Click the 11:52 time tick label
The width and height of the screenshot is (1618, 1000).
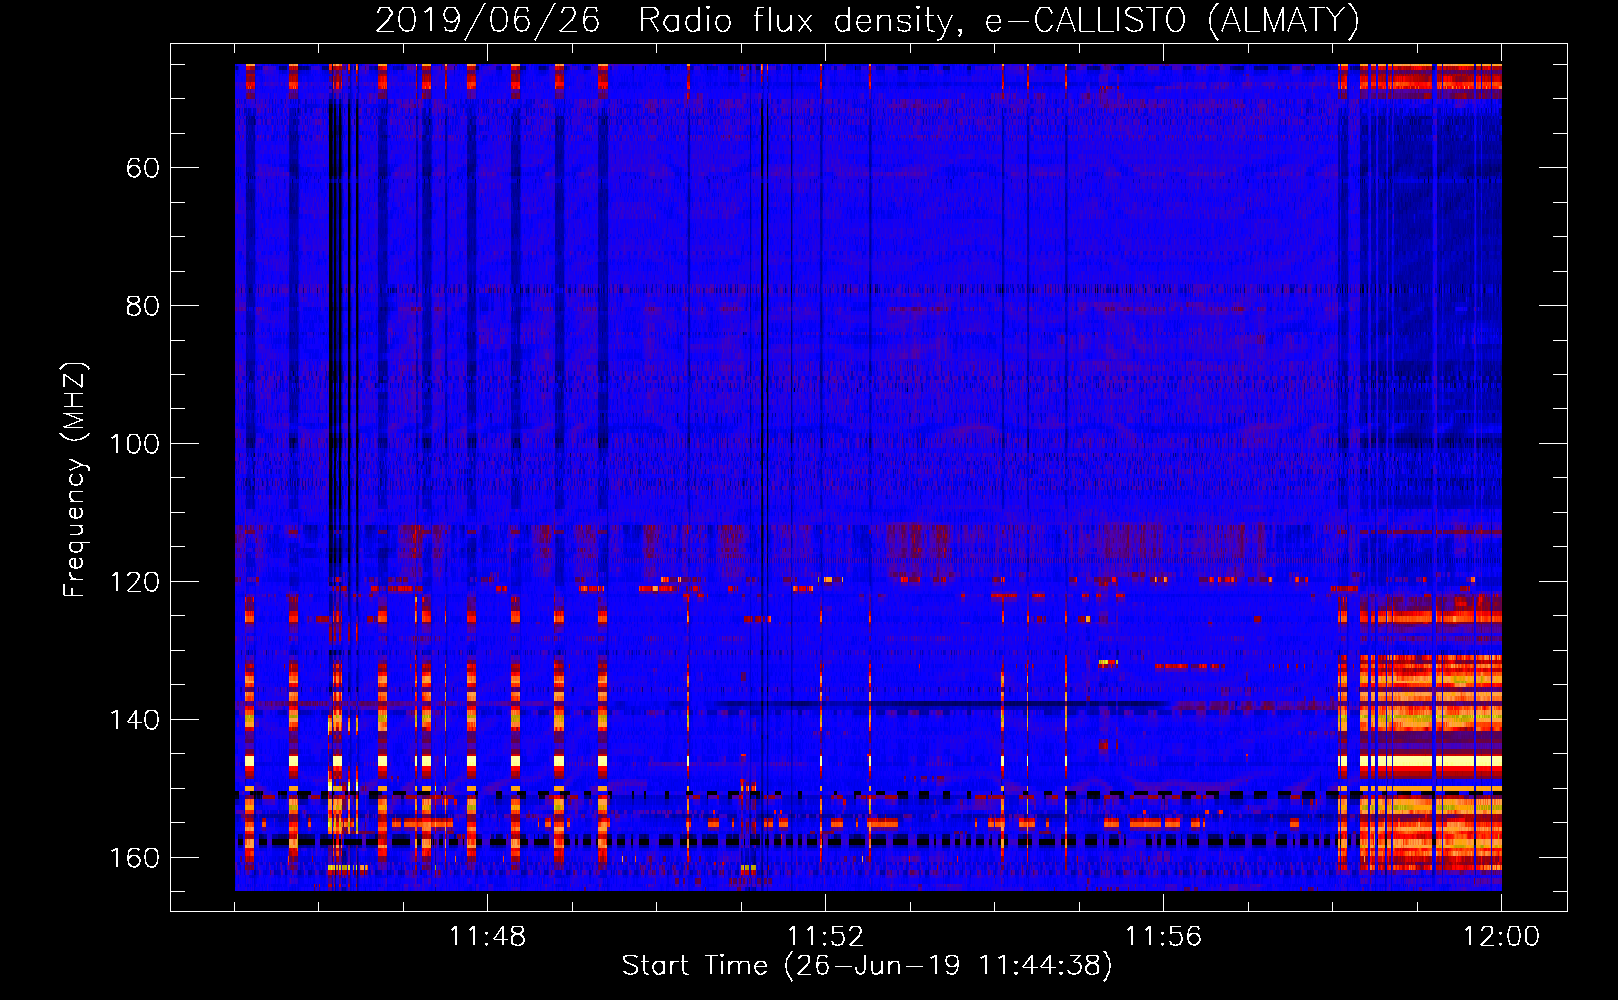point(825,937)
